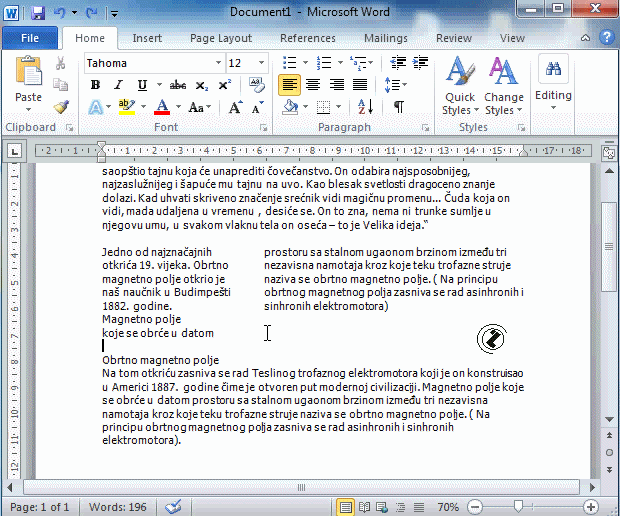
Task: Click the Paste icon in Clipboard group
Action: tap(29, 80)
